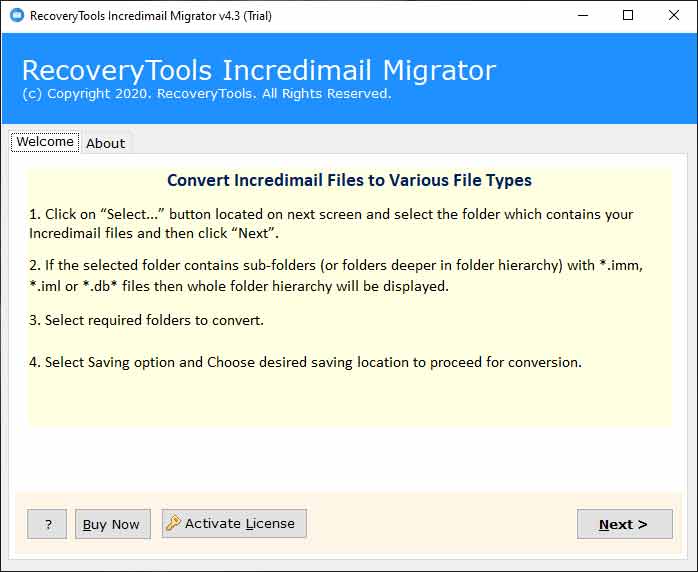
Task: Open help with the ? button
Action: click(47, 524)
